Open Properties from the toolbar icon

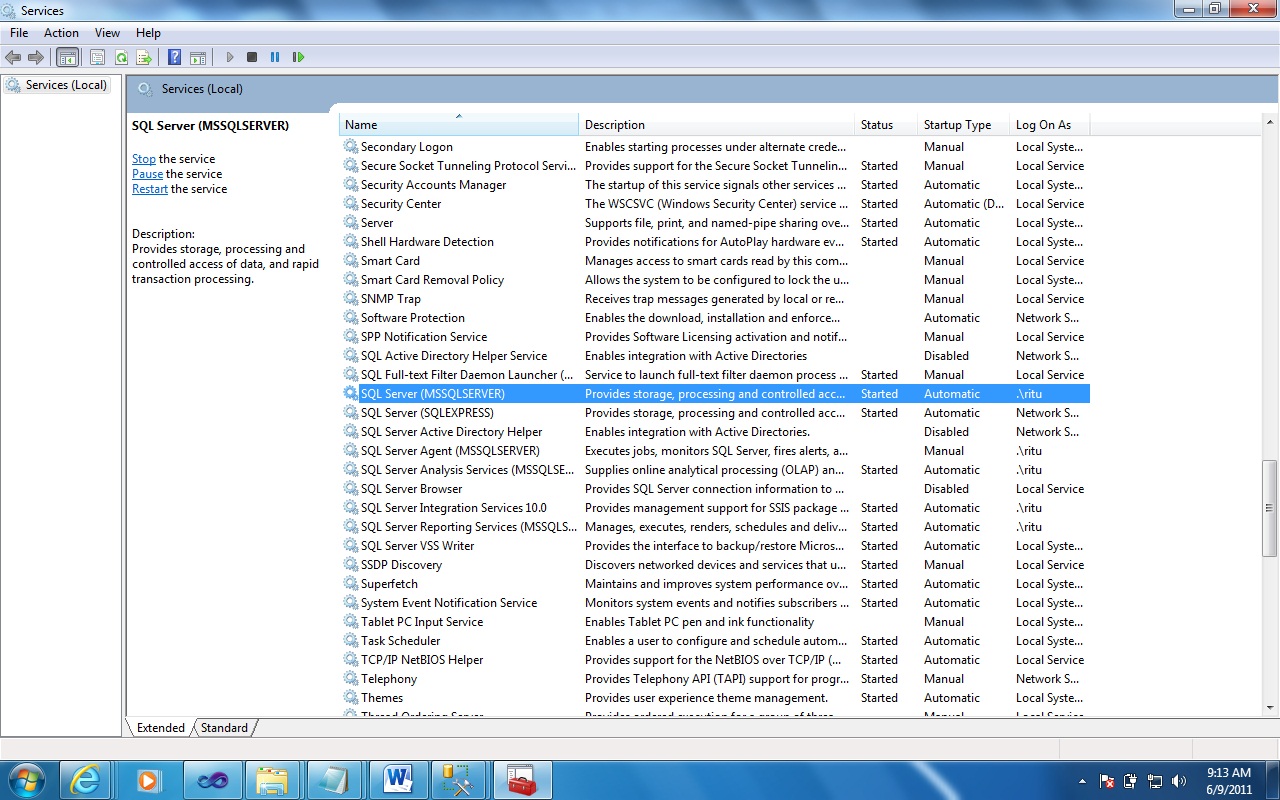pos(98,57)
